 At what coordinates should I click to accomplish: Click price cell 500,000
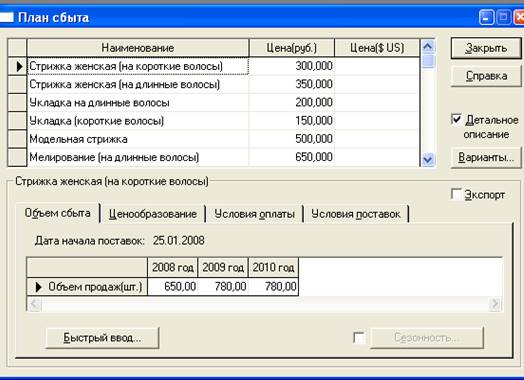(291, 139)
